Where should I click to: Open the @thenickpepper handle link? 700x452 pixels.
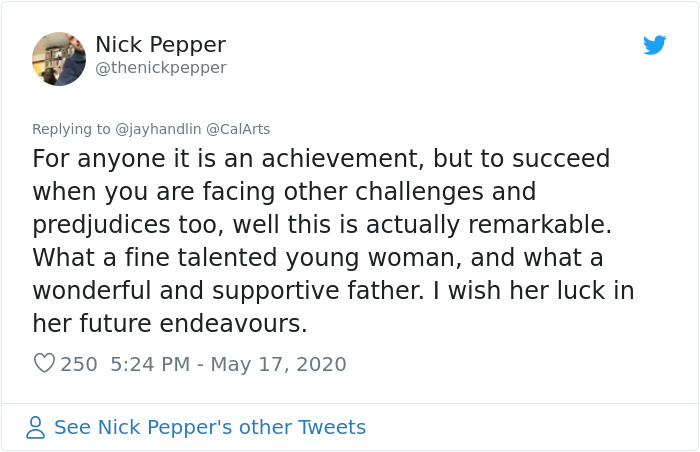pyautogui.click(x=160, y=68)
